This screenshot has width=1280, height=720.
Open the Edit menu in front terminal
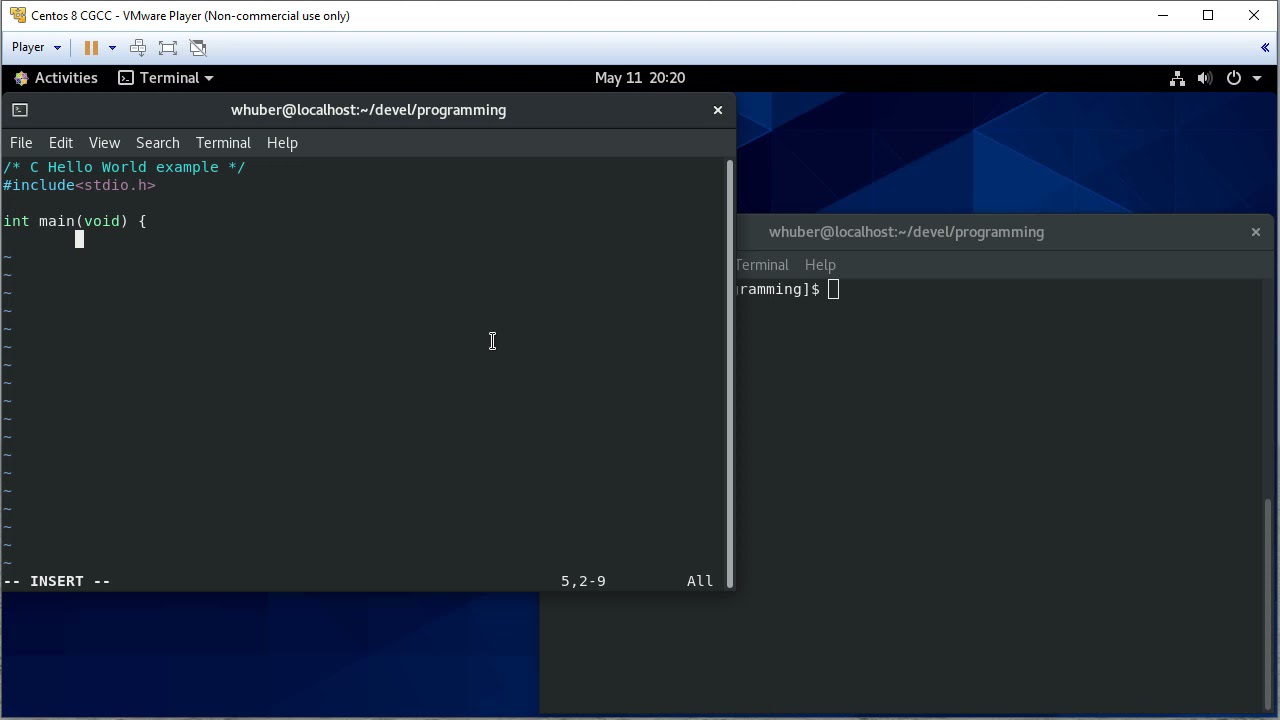[x=61, y=143]
